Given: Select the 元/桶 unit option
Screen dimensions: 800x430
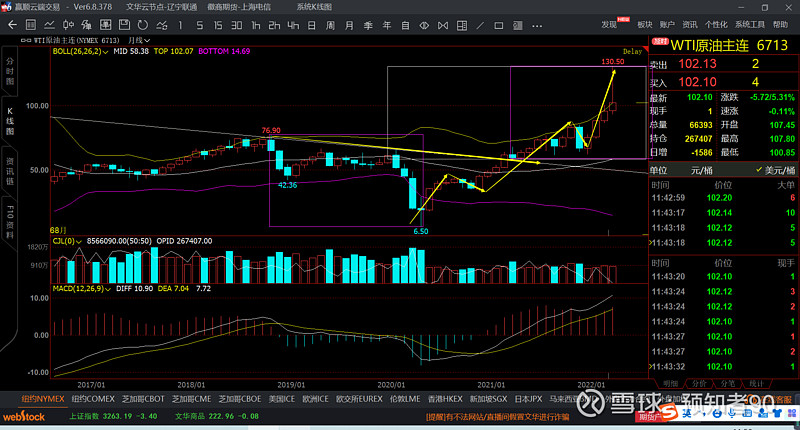Looking at the screenshot, I should (702, 170).
